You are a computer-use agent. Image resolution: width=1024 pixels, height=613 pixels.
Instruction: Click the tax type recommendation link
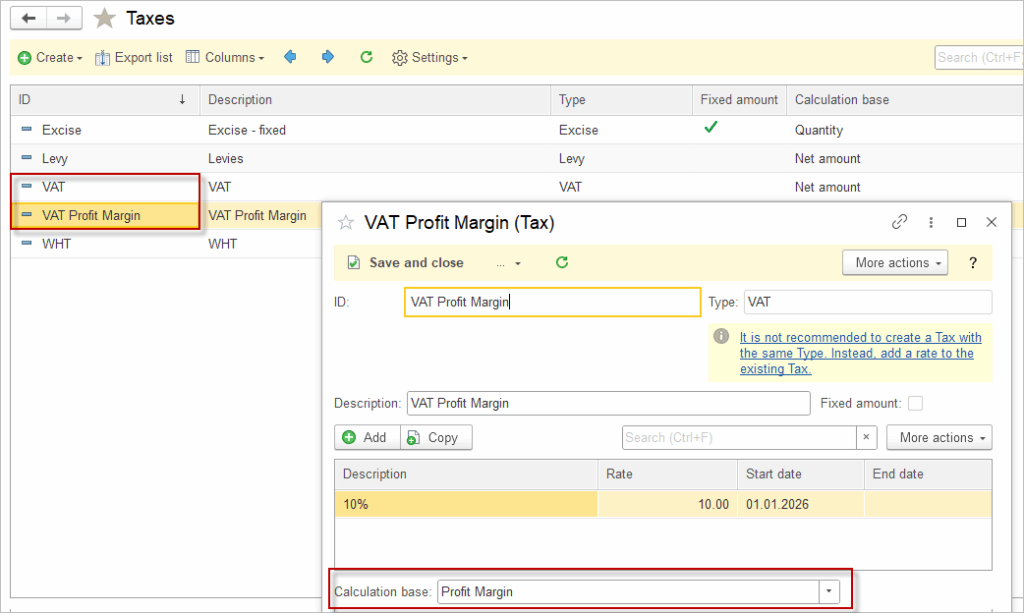tap(860, 353)
